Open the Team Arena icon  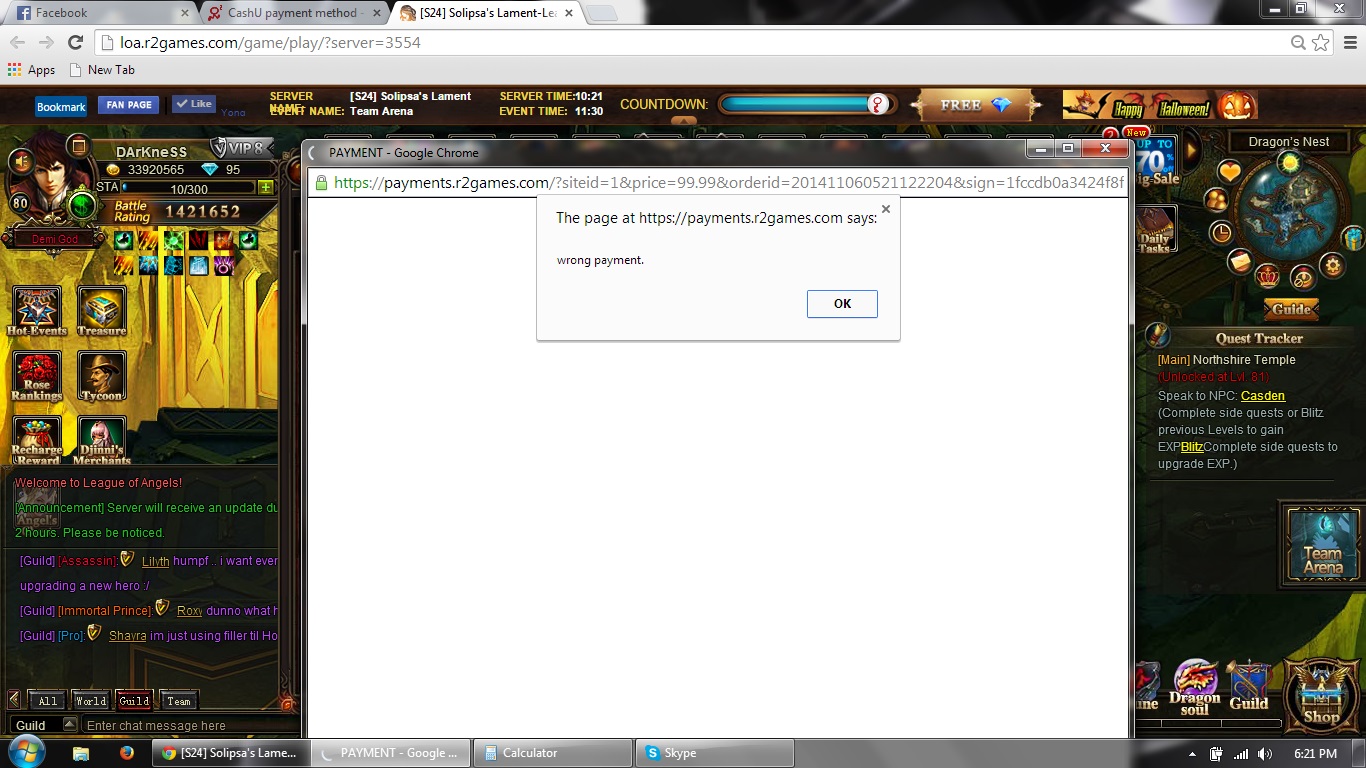pyautogui.click(x=1323, y=543)
